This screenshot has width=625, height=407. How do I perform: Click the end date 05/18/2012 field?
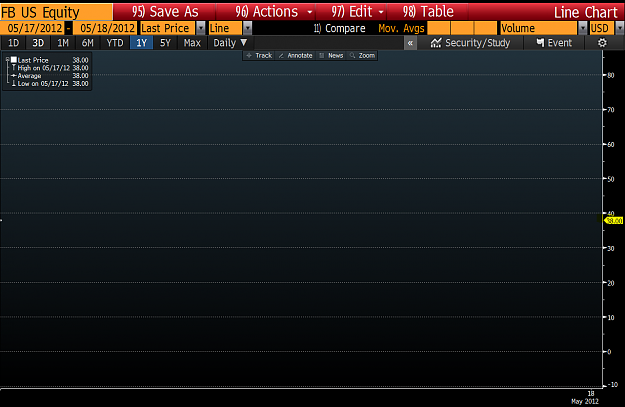pyautogui.click(x=106, y=28)
